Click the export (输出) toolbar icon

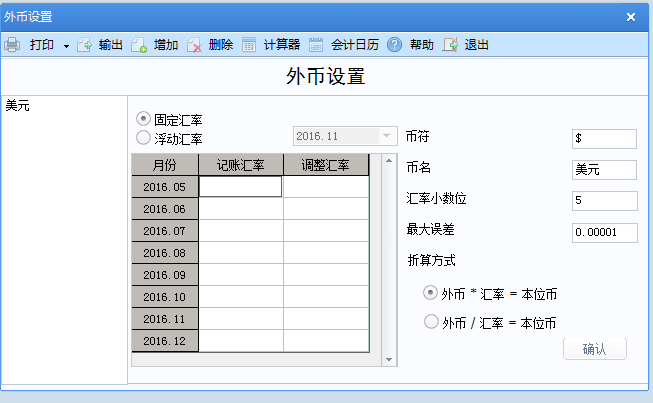click(85, 45)
